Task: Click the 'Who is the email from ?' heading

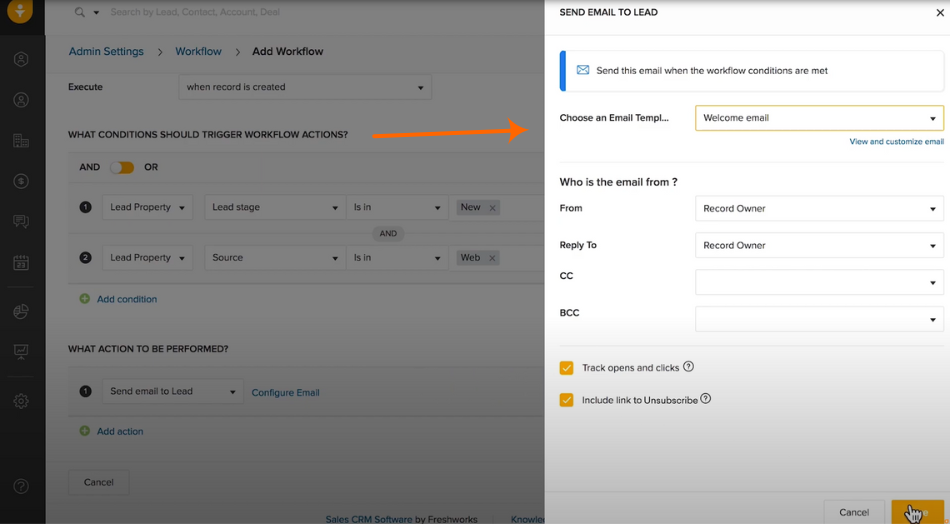Action: point(619,182)
